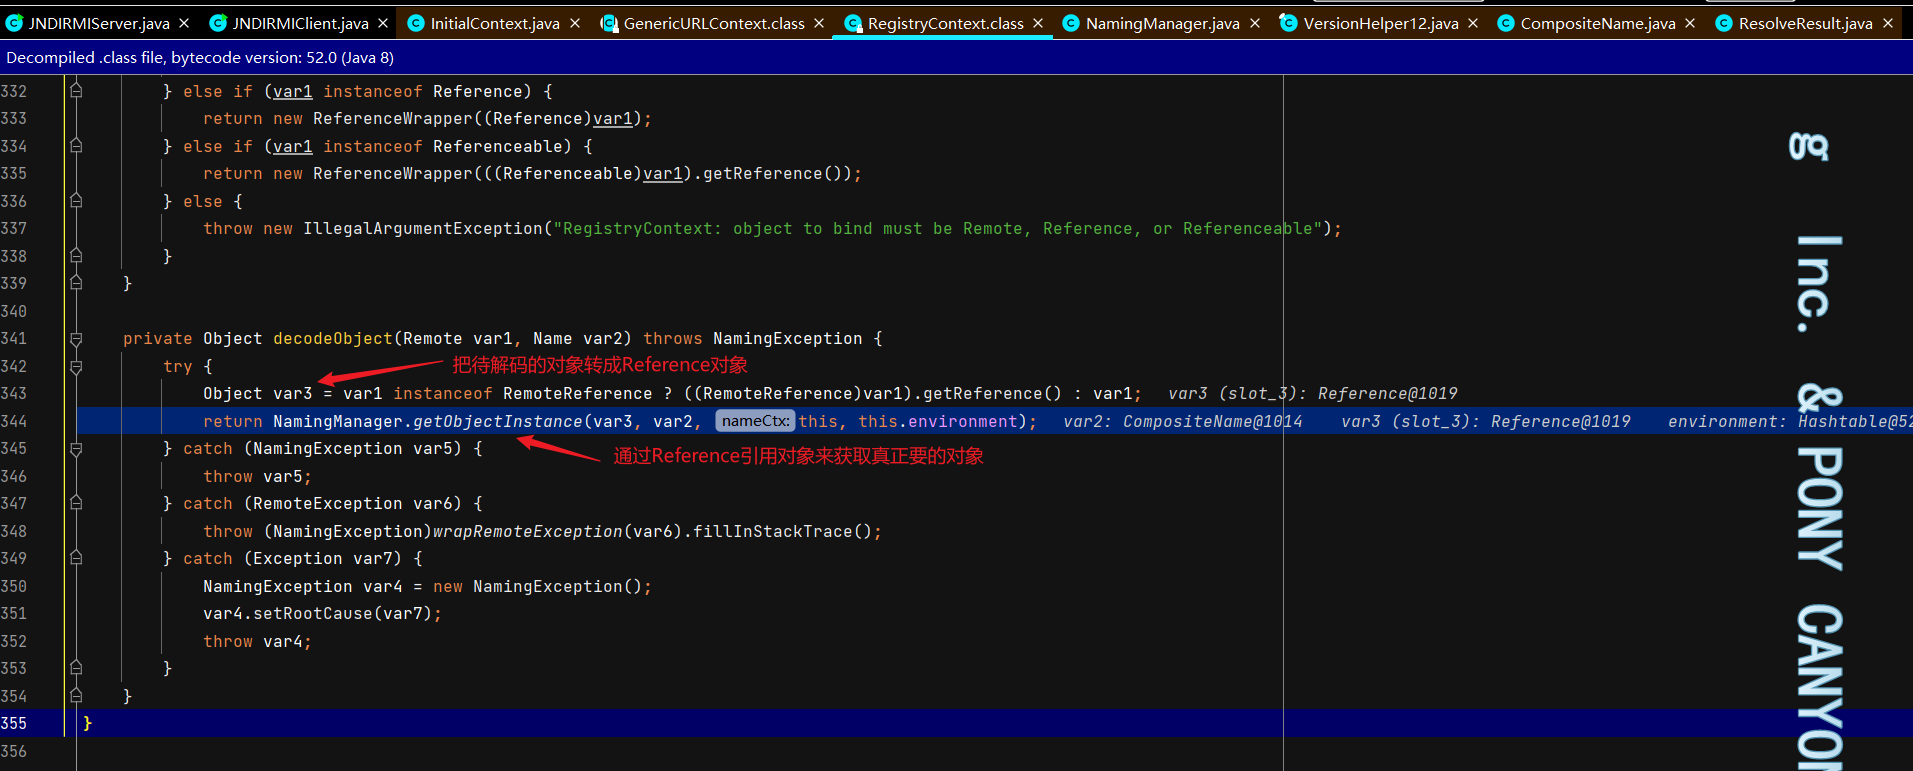Fold catch RemoteException block at line 347
This screenshot has height=771, width=1913.
(x=76, y=504)
